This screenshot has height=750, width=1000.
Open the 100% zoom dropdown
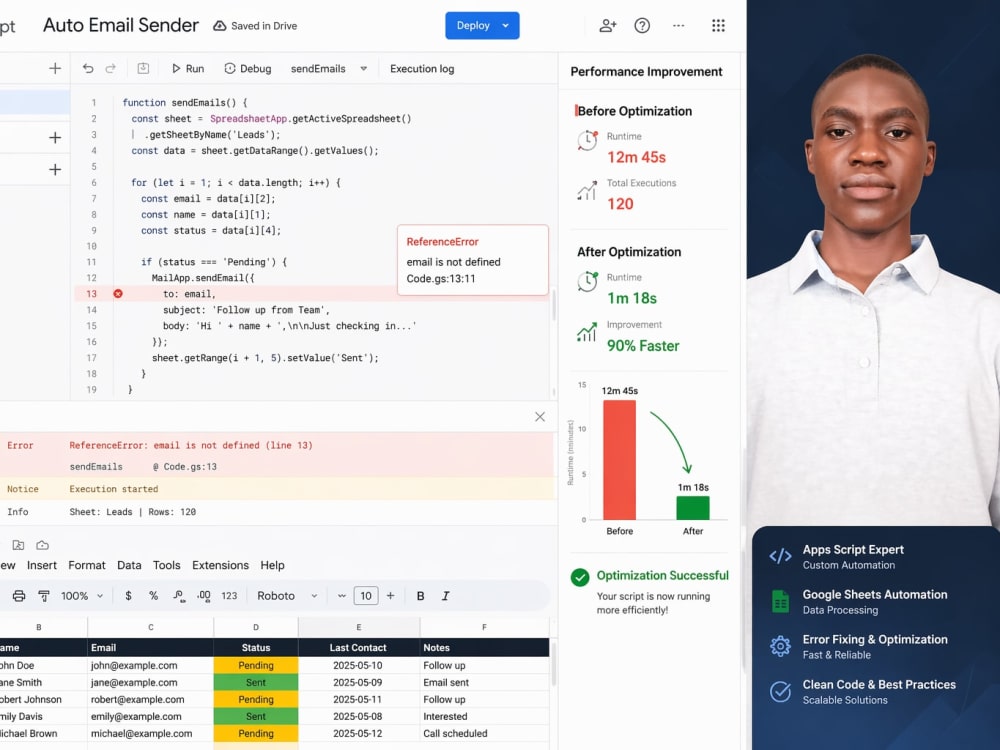coord(82,596)
